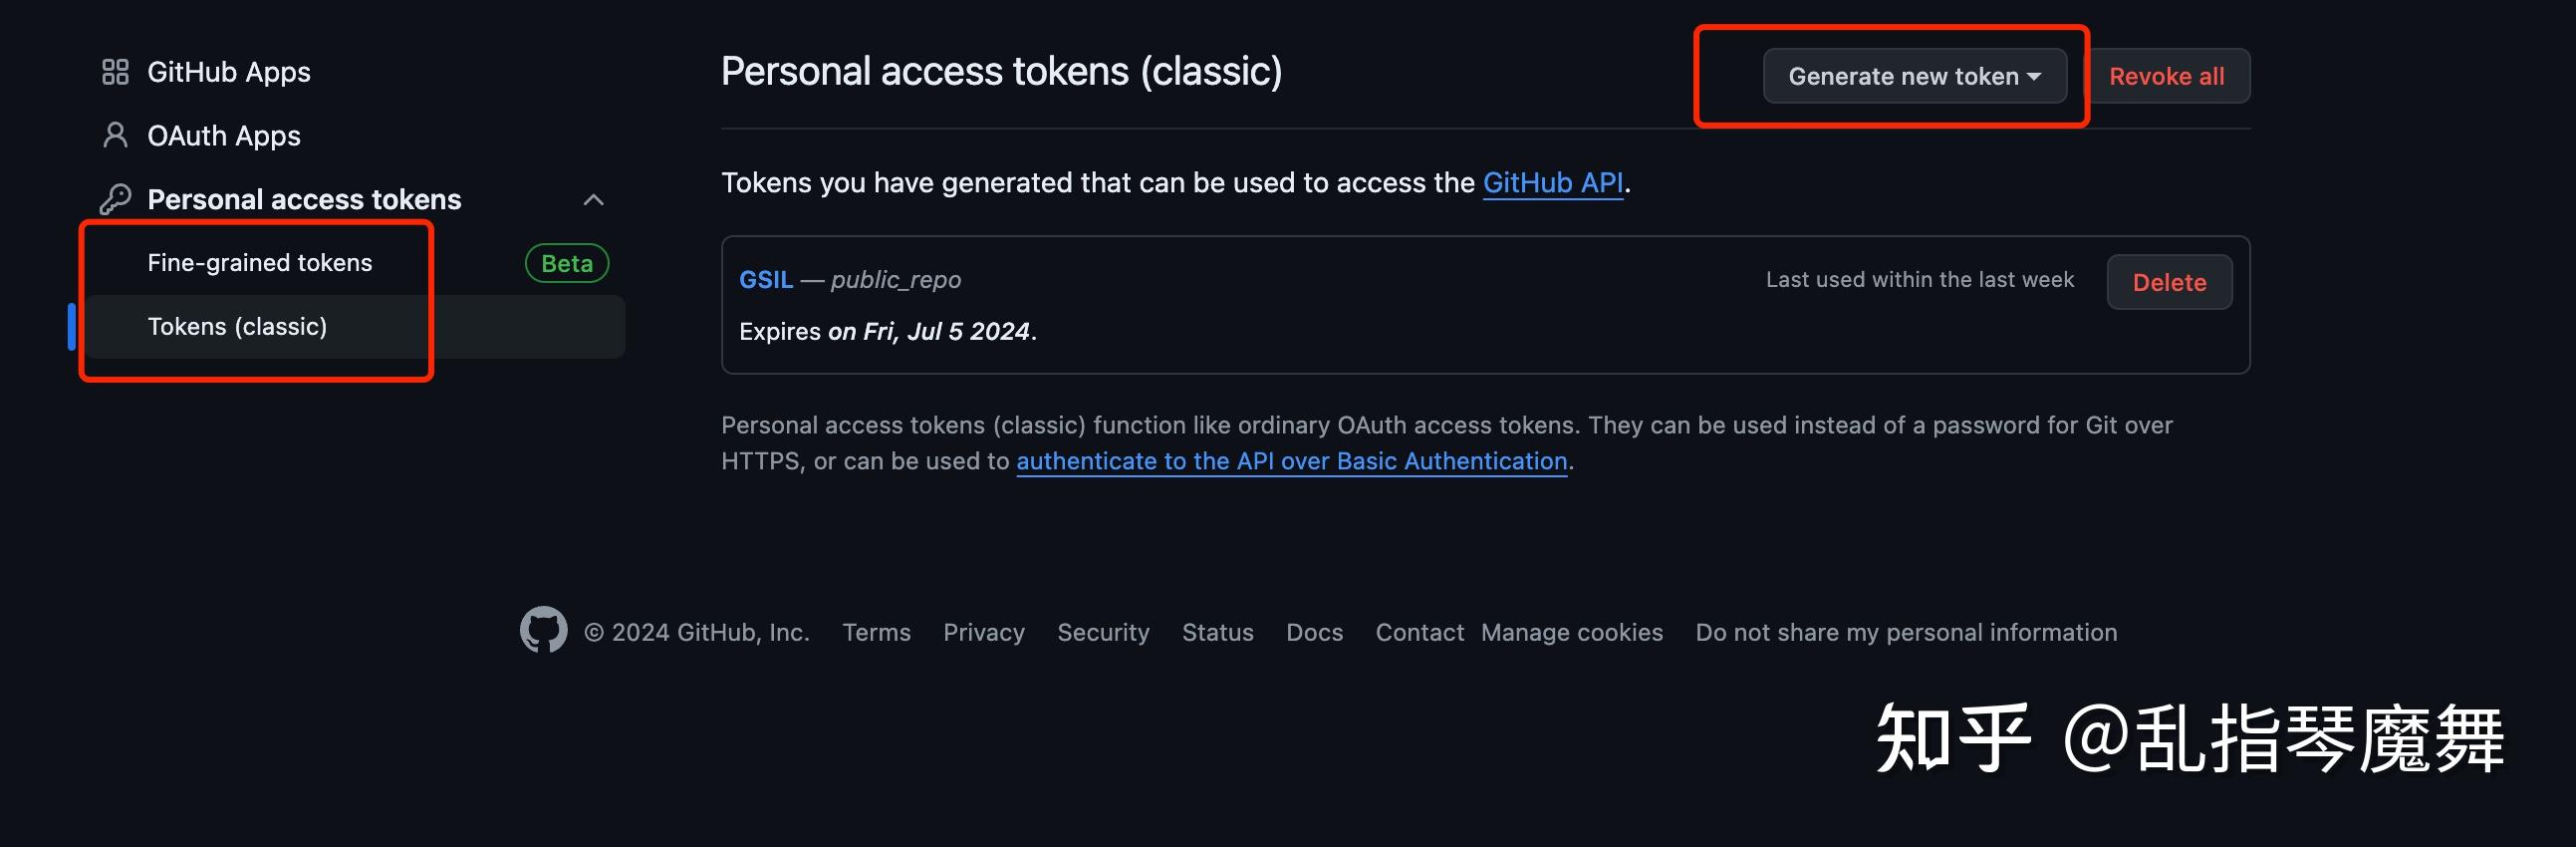Open the GSIL token link

(x=765, y=280)
